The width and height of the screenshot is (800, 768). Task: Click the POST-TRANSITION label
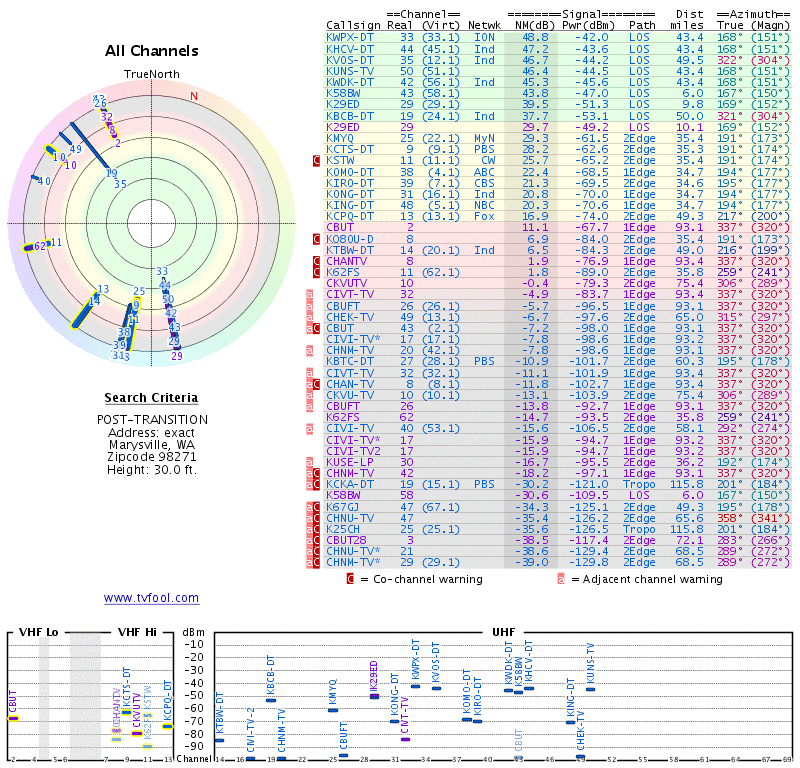[x=152, y=419]
